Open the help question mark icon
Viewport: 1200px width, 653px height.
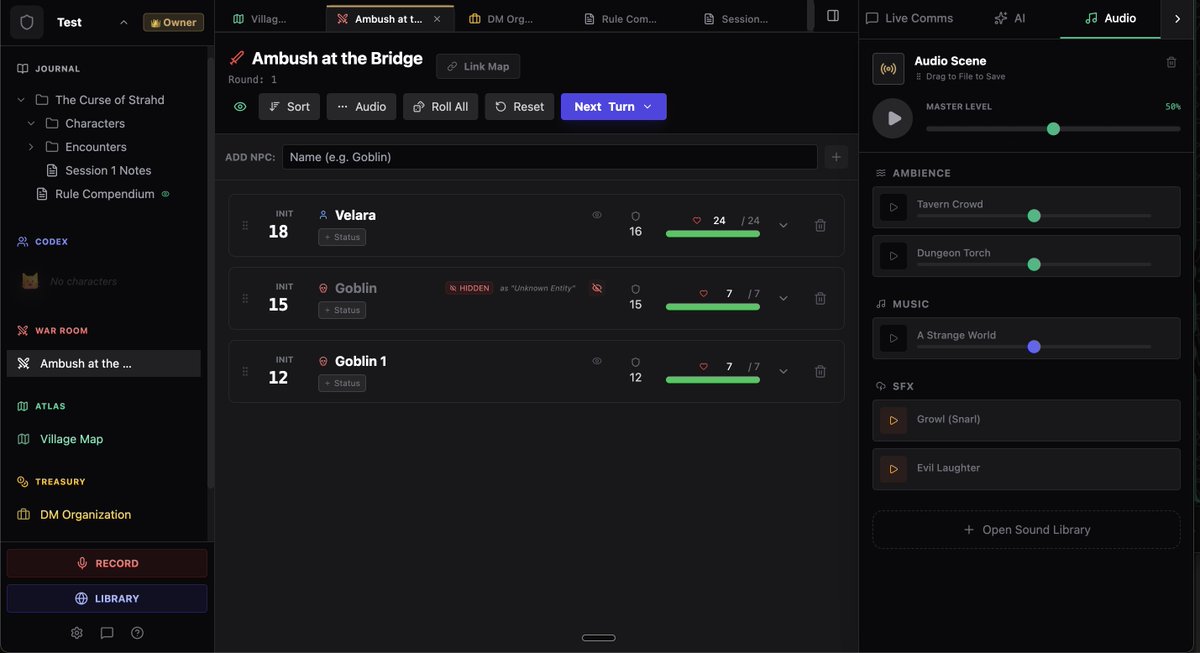tap(137, 633)
